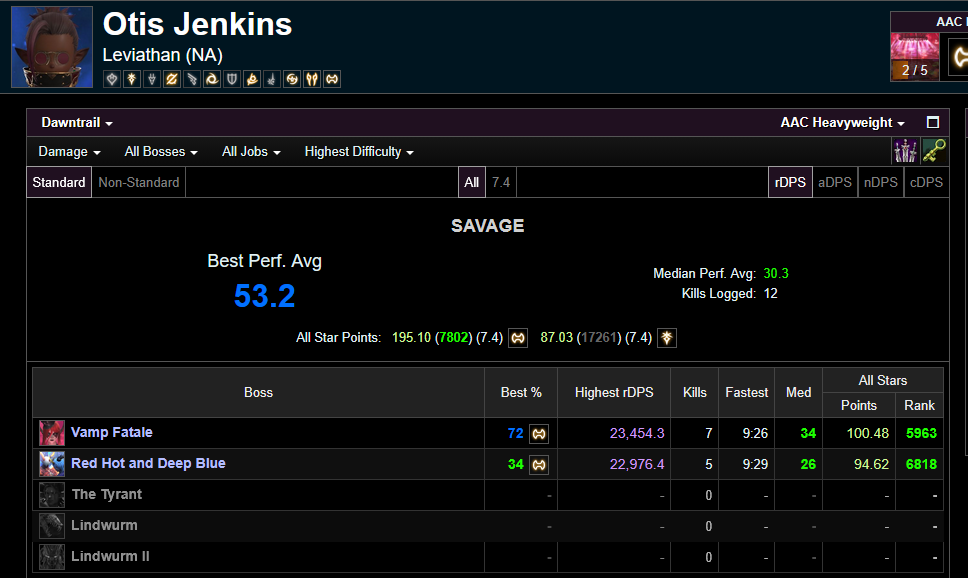968x578 pixels.
Task: Open The Tyrant boss link
Action: [x=107, y=494]
